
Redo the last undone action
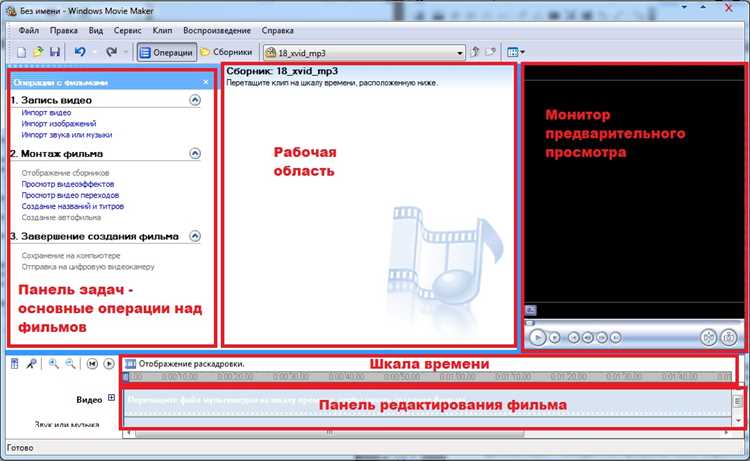point(111,52)
